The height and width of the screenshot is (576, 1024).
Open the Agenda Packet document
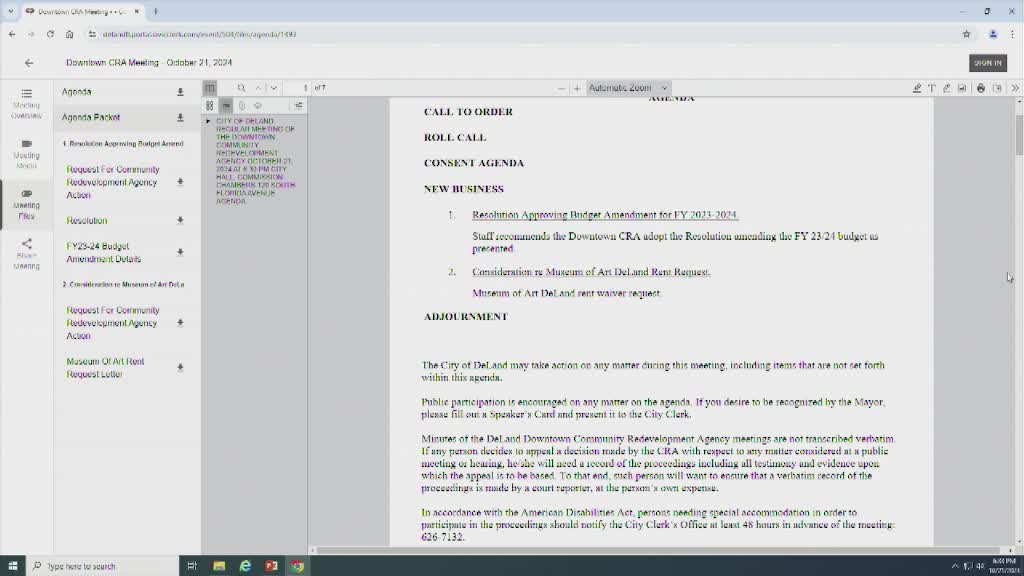(x=91, y=118)
